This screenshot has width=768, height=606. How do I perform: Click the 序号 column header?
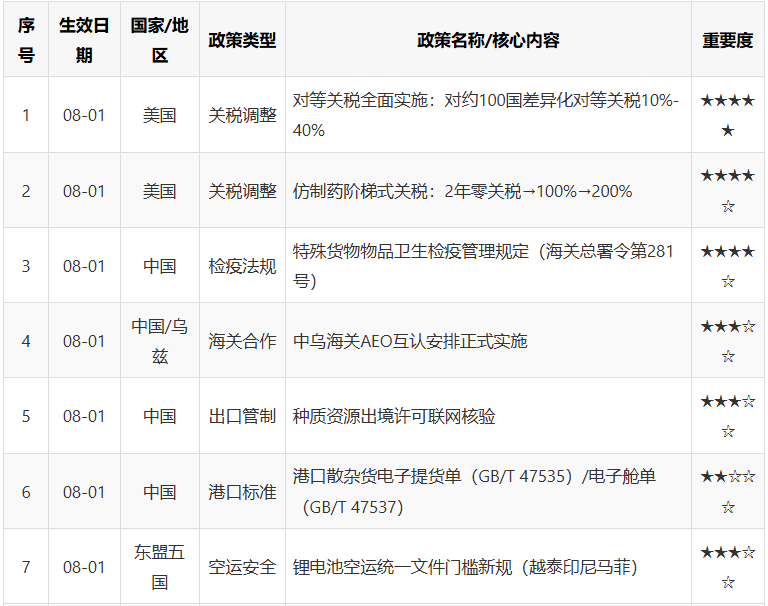click(26, 40)
